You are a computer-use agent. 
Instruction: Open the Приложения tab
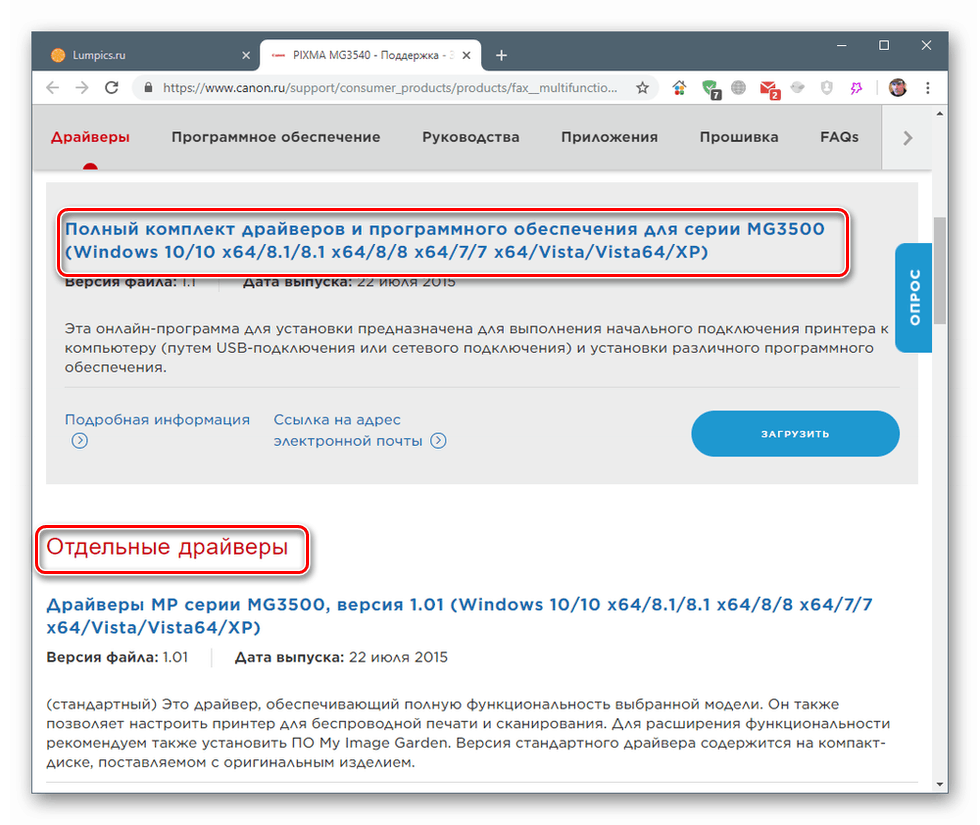point(609,137)
